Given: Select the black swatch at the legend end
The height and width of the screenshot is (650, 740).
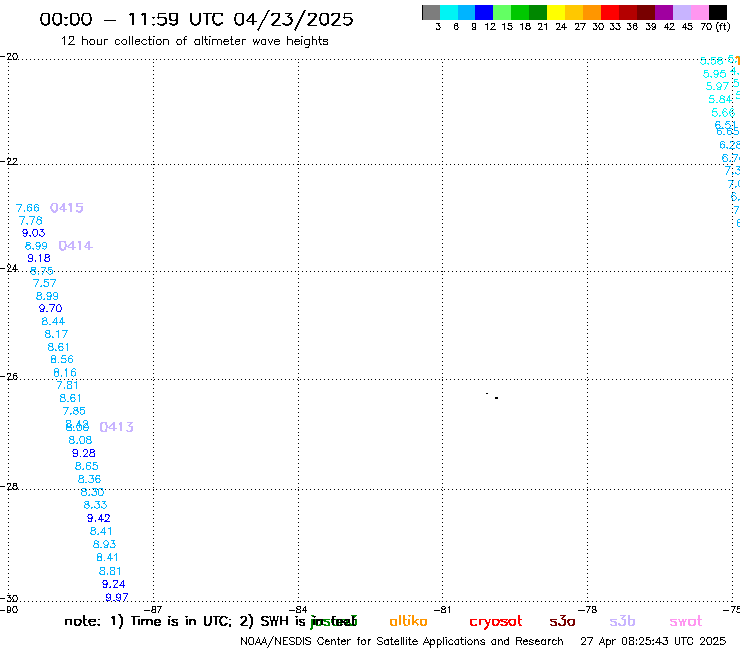Looking at the screenshot, I should (x=718, y=12).
